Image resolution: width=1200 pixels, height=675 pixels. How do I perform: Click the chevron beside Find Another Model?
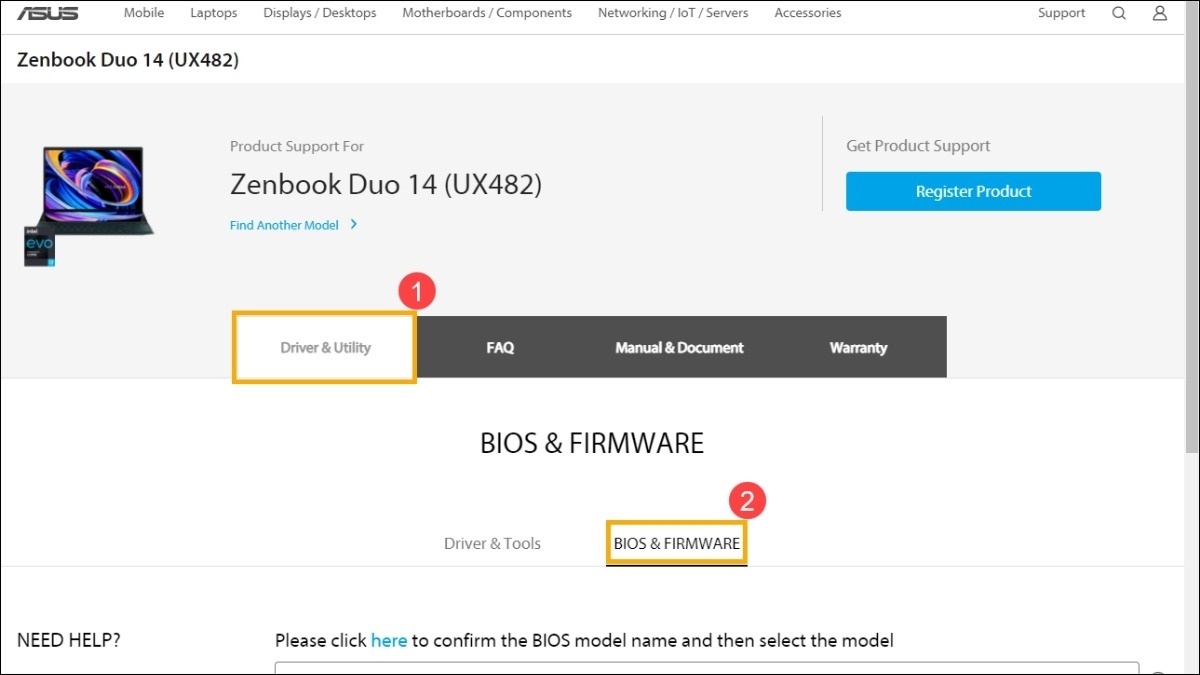coord(354,225)
